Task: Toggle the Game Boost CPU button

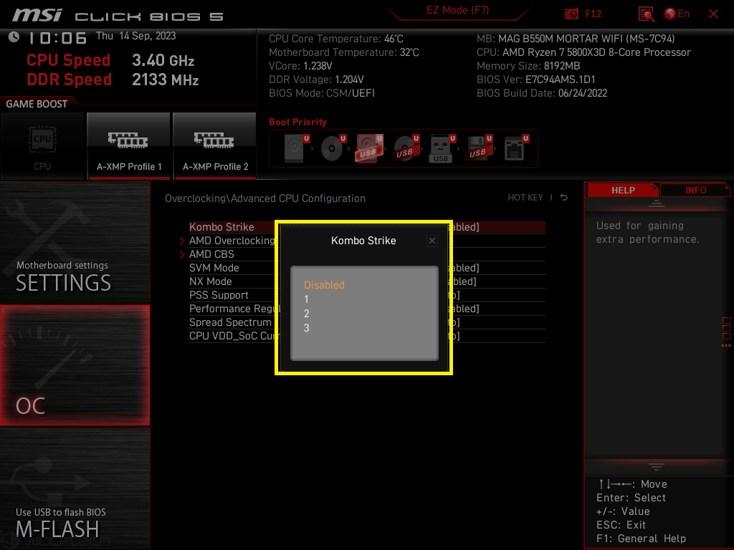Action: click(x=43, y=146)
